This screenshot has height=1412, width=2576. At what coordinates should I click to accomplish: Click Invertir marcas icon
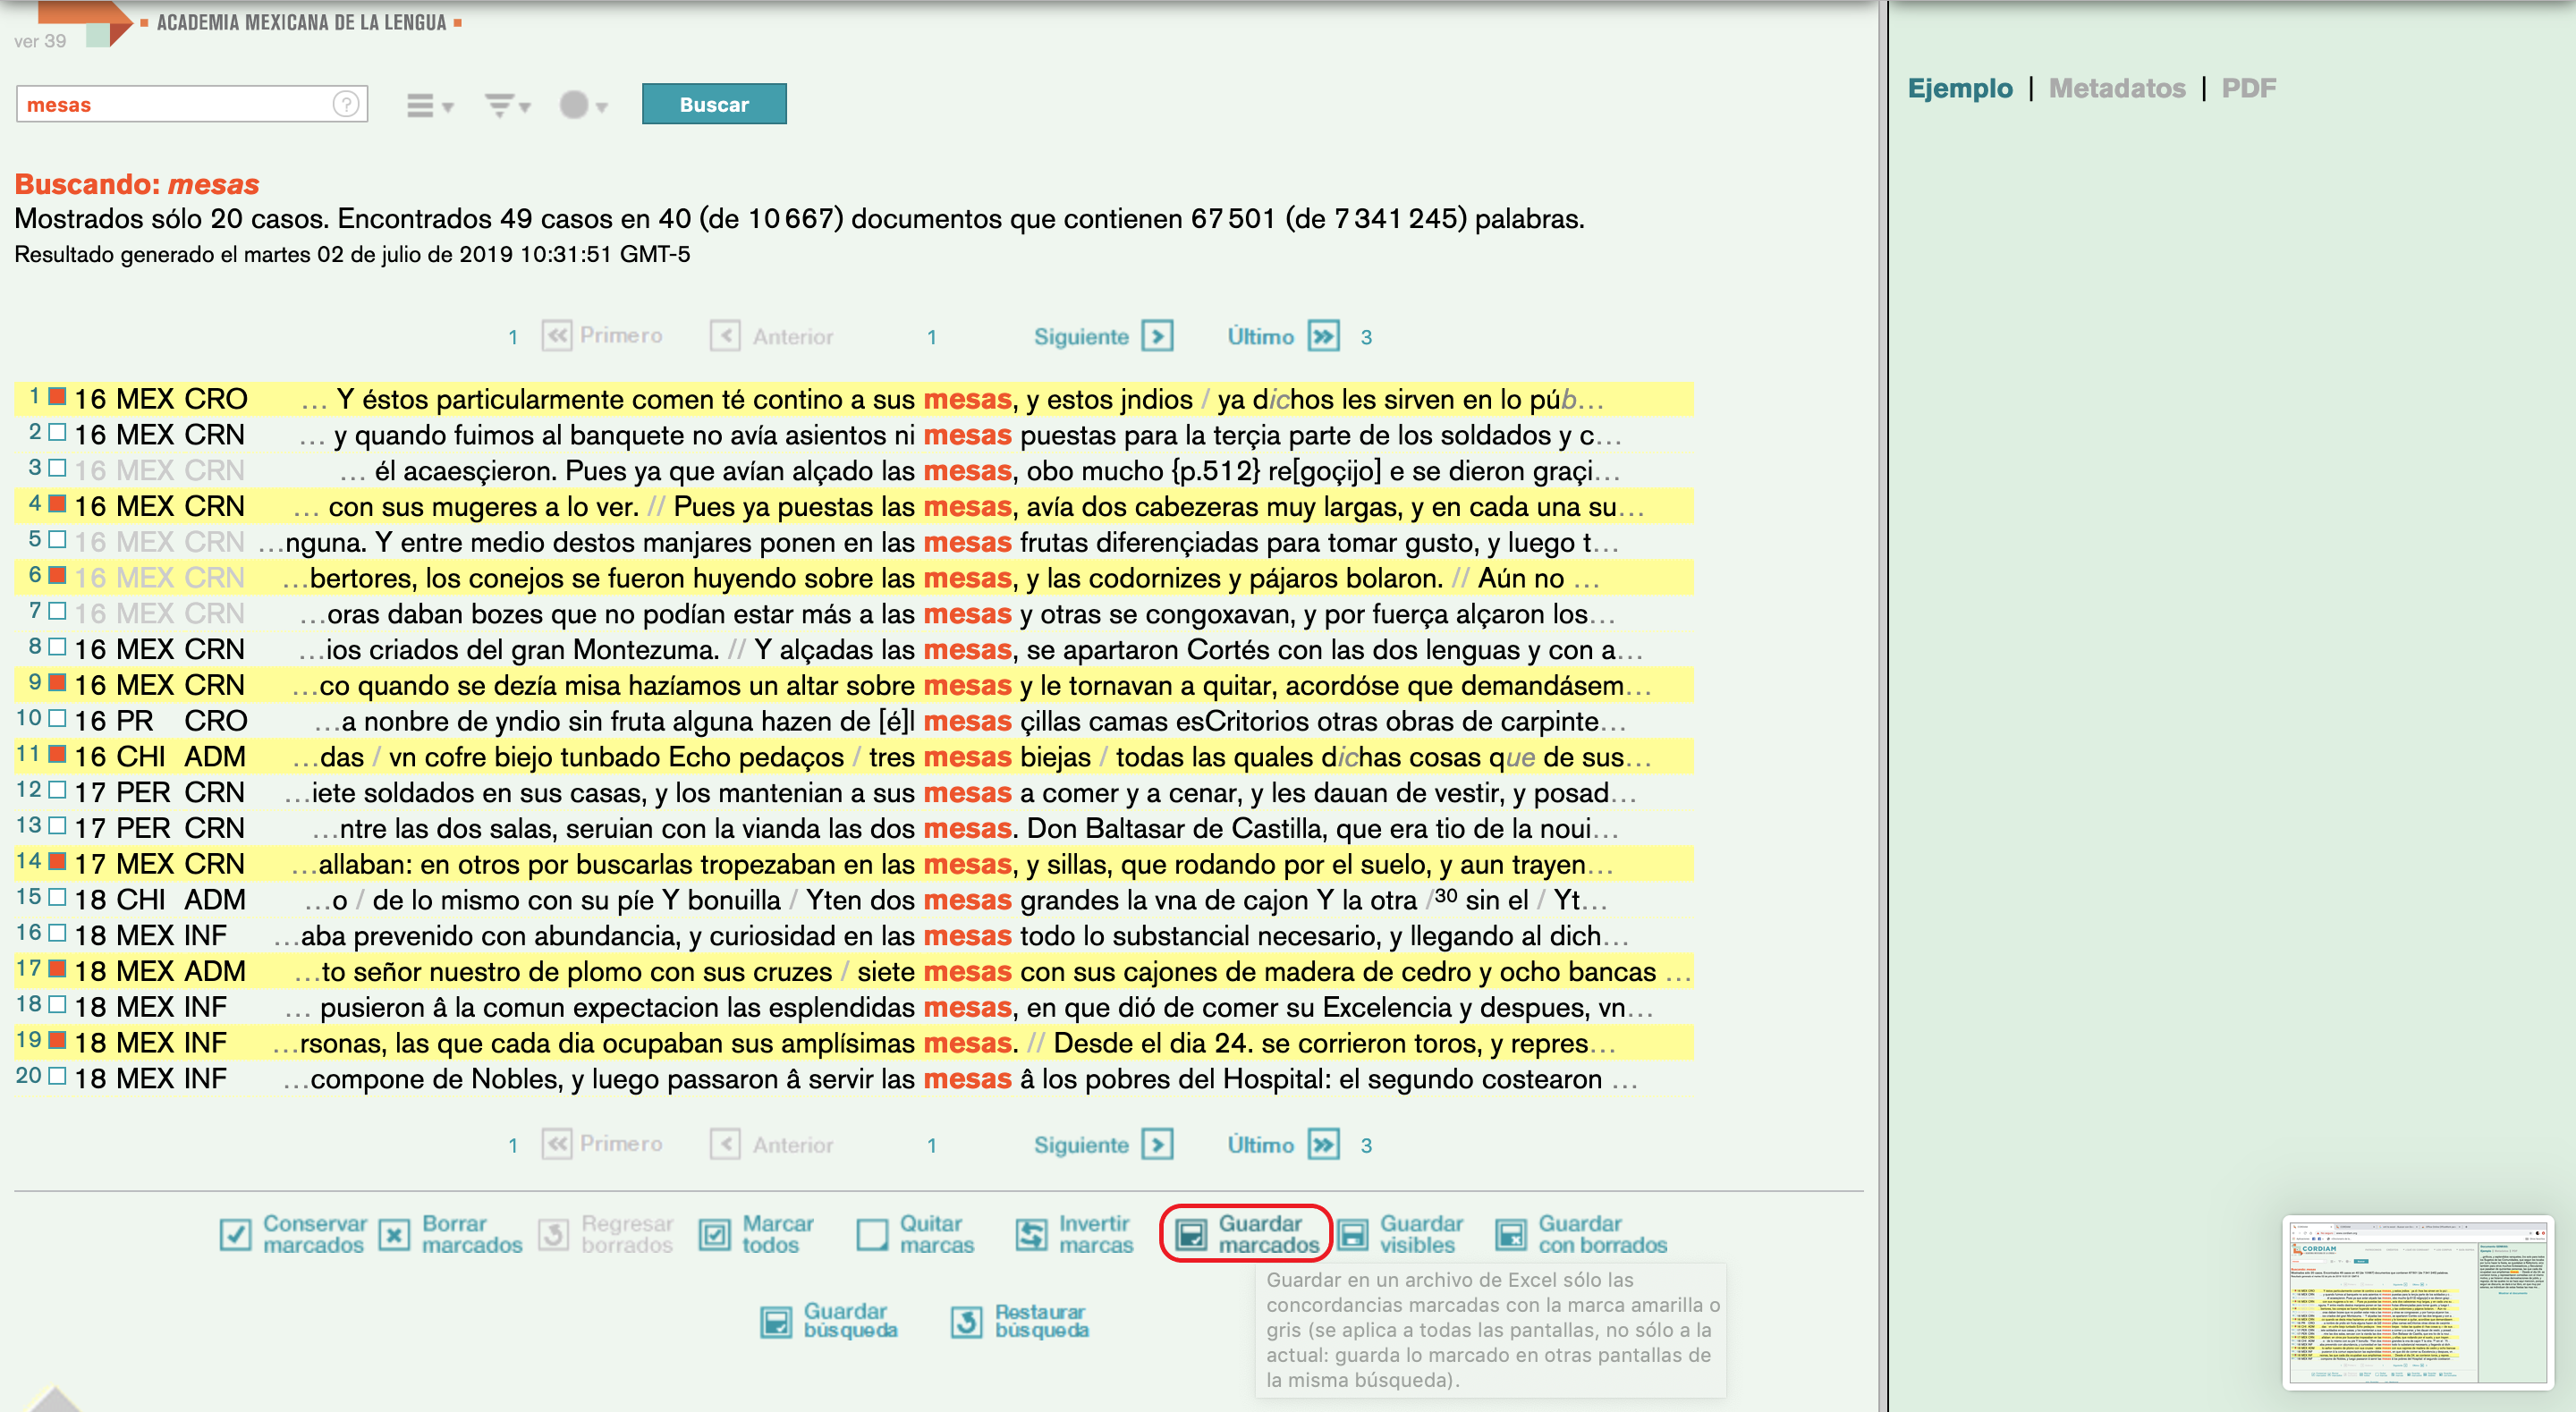(1031, 1234)
